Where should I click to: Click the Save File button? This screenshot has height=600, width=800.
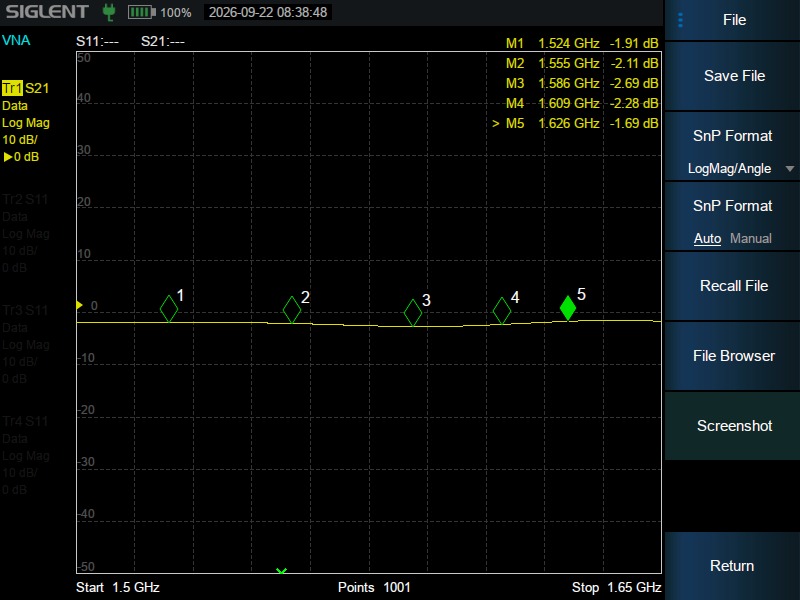tap(734, 76)
